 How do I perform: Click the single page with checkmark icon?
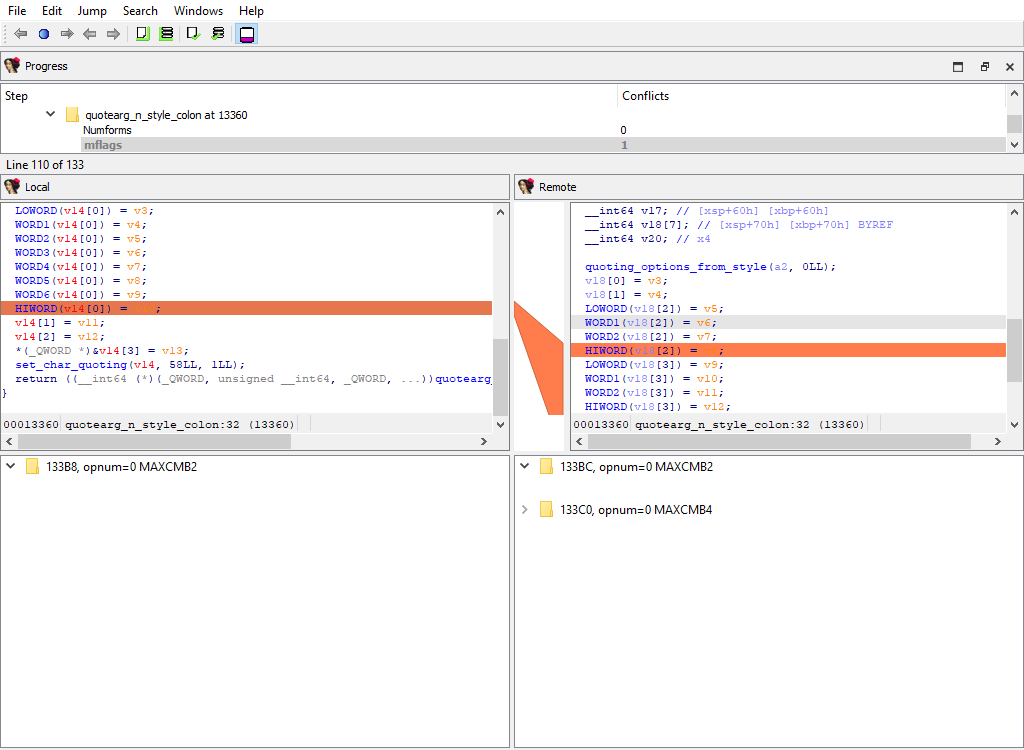point(193,34)
